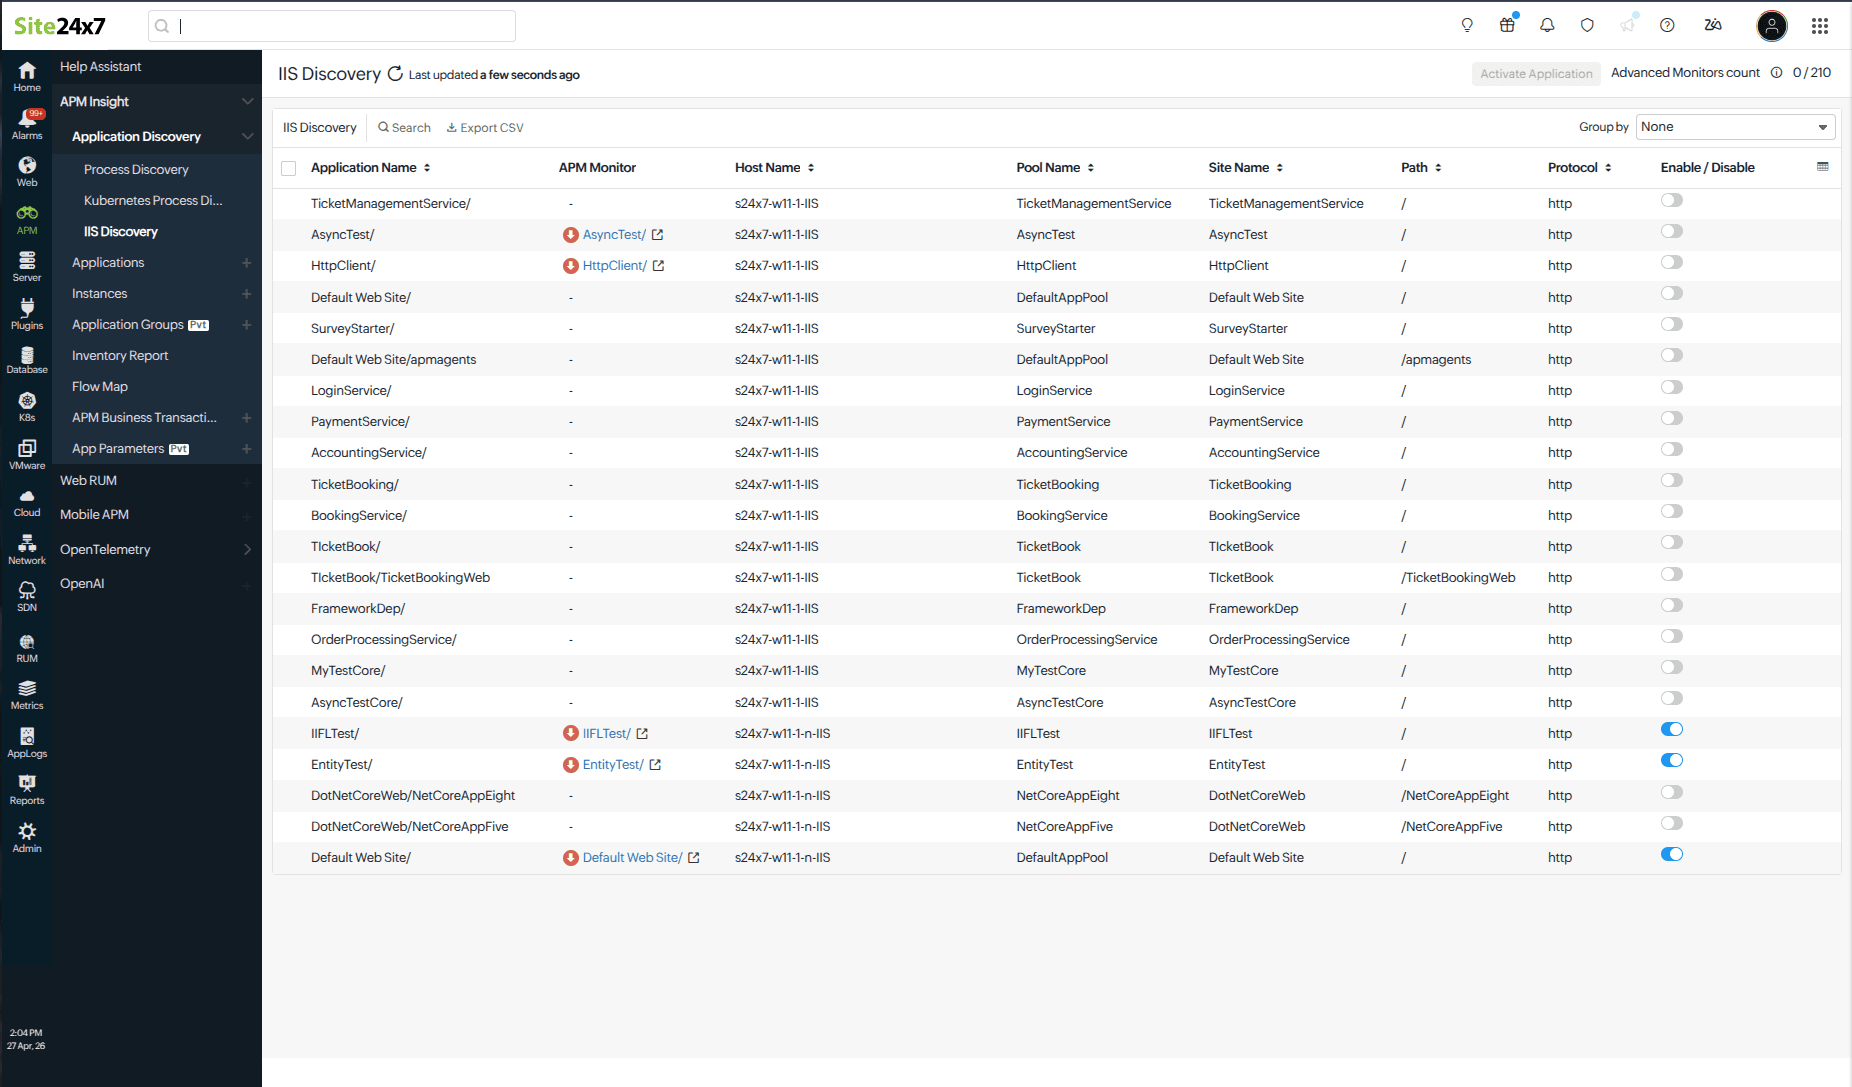Screen dimensions: 1852x1087
Task: Open the user profile avatar
Action: (1772, 26)
